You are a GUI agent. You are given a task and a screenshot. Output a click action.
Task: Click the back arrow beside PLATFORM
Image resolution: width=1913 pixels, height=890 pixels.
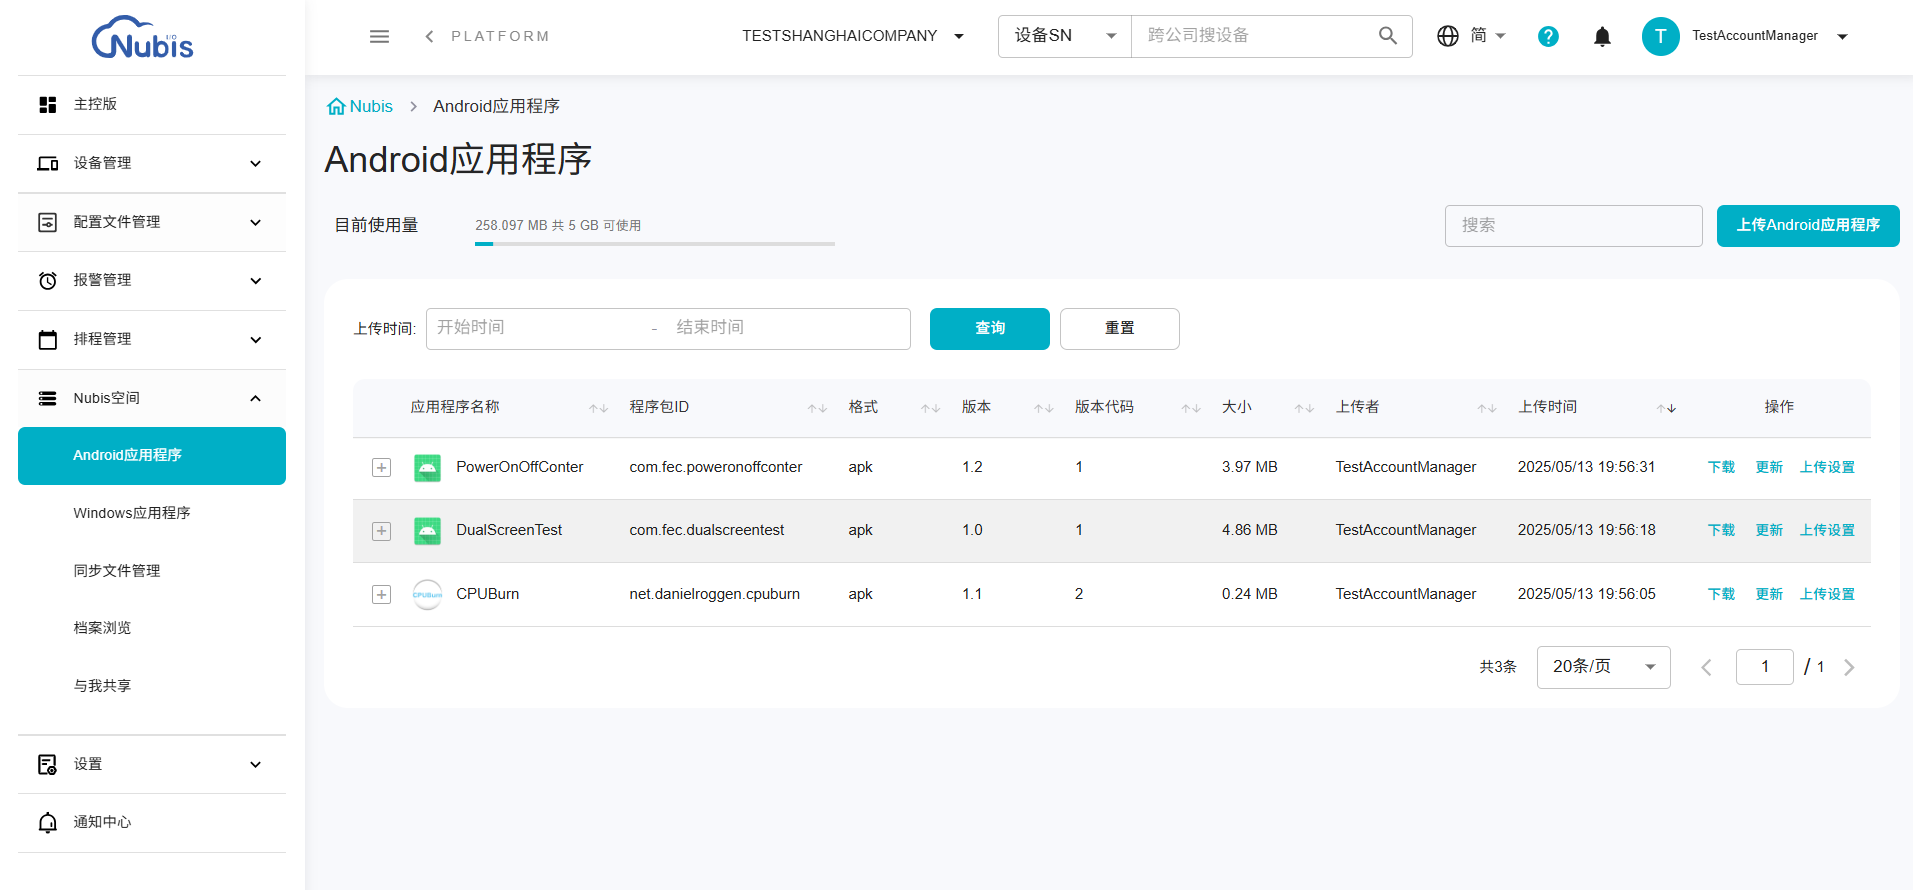(430, 36)
